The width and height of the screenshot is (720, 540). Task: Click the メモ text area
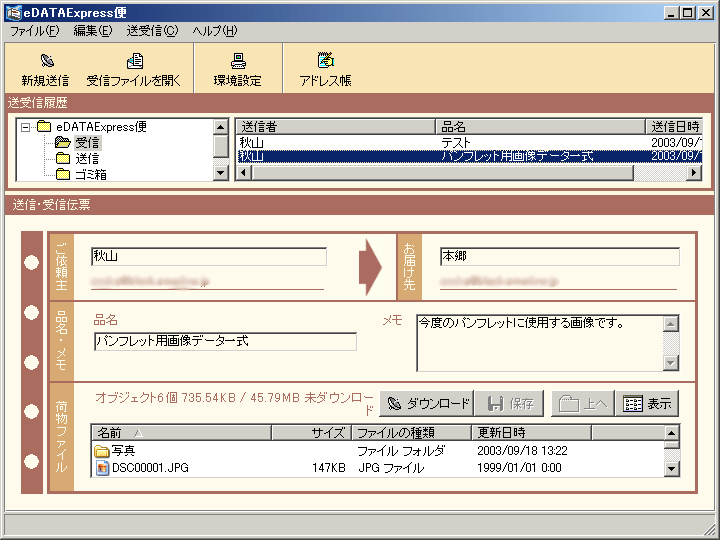point(540,343)
